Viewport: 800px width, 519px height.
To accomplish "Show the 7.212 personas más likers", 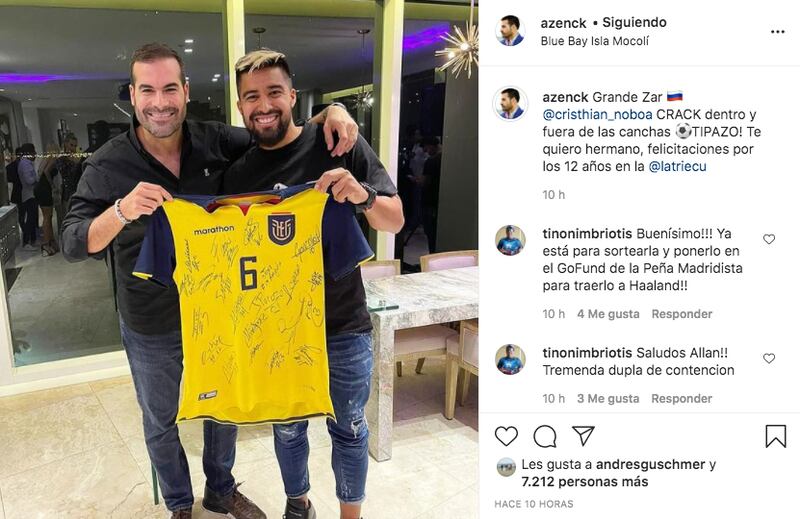I will [x=585, y=482].
